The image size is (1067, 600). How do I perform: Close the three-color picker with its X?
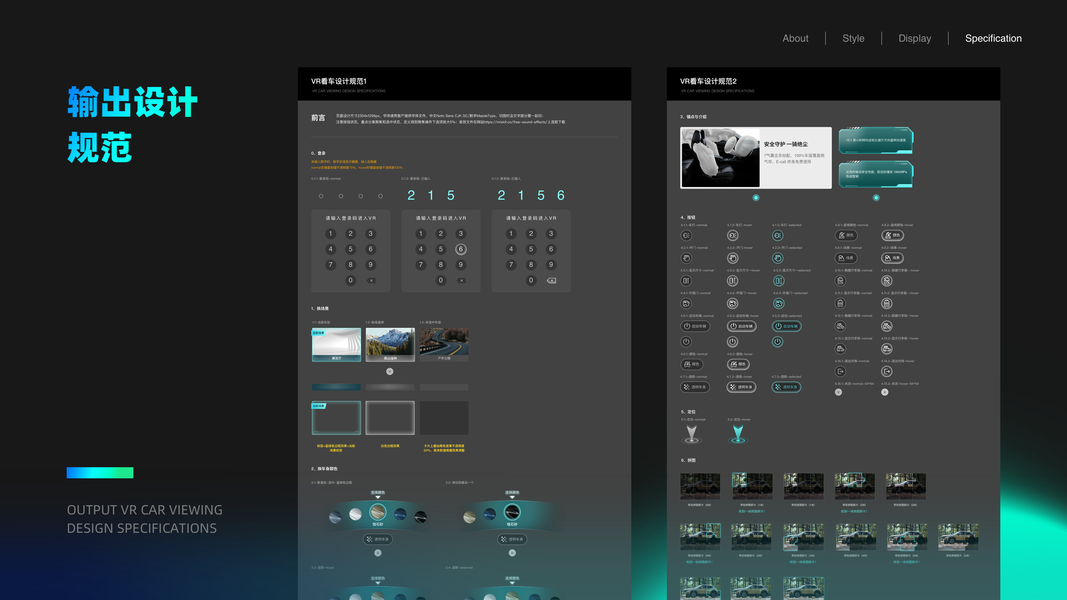click(512, 553)
